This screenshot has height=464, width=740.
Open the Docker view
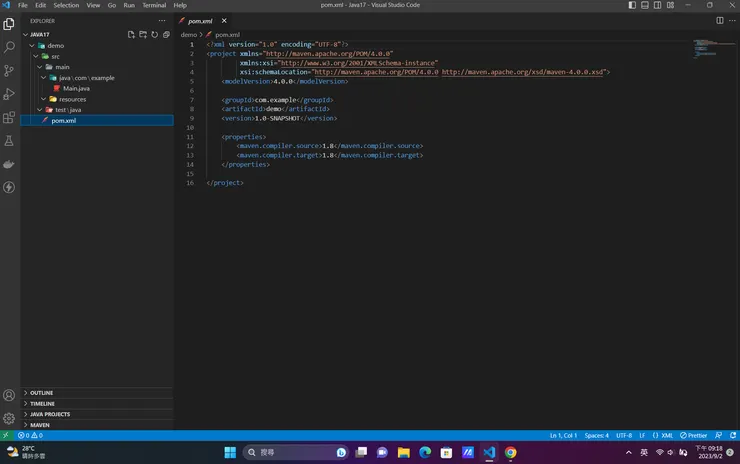coord(10,164)
